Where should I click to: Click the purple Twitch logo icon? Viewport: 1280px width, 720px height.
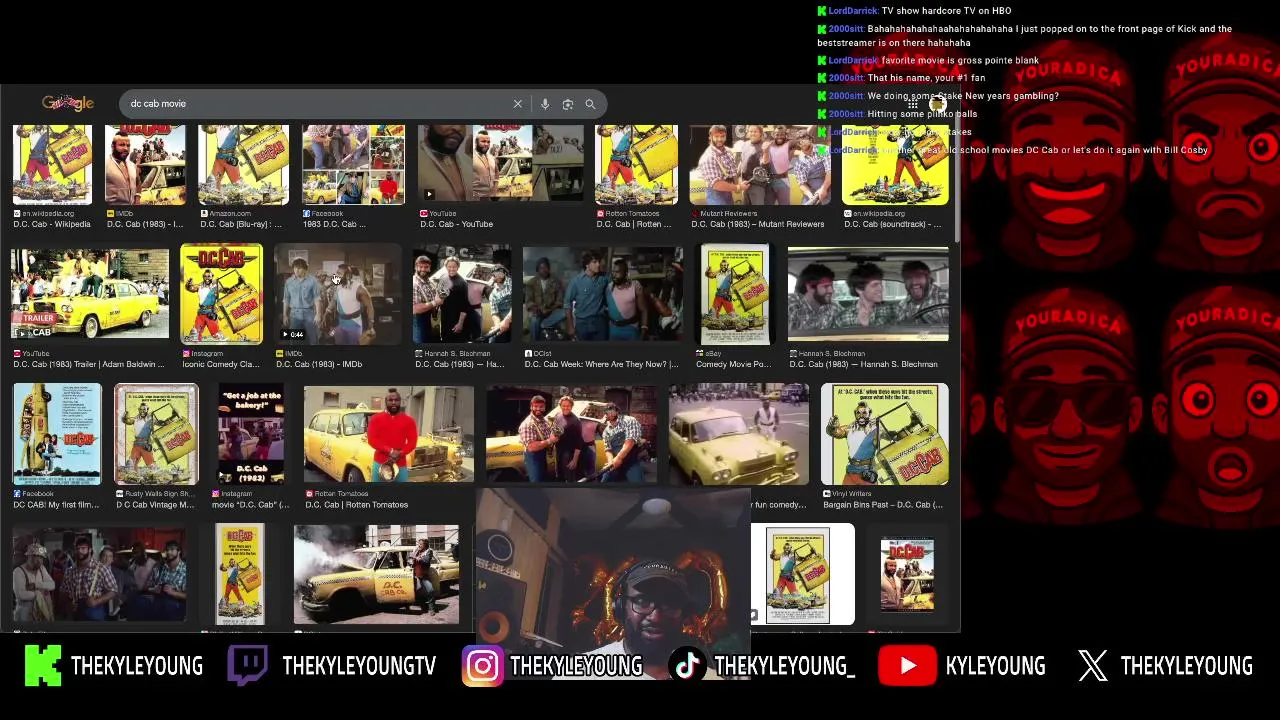pos(248,666)
